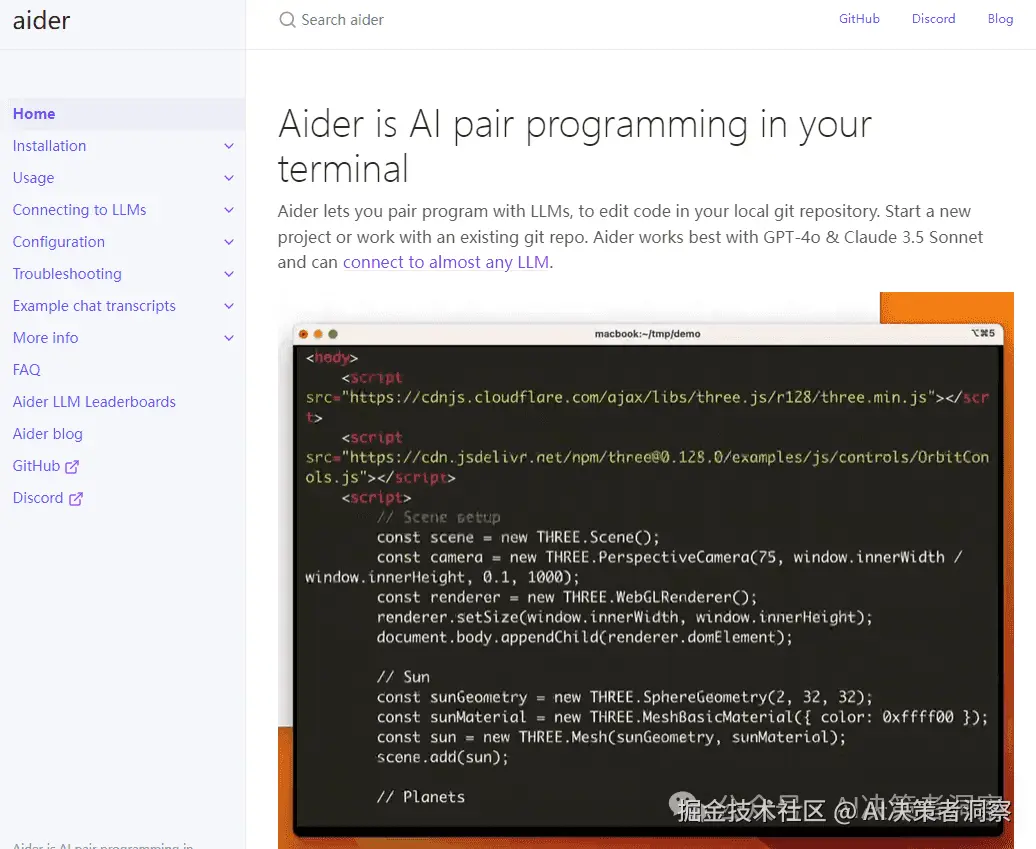
Task: Click the search magnifier icon
Action: coord(287,20)
